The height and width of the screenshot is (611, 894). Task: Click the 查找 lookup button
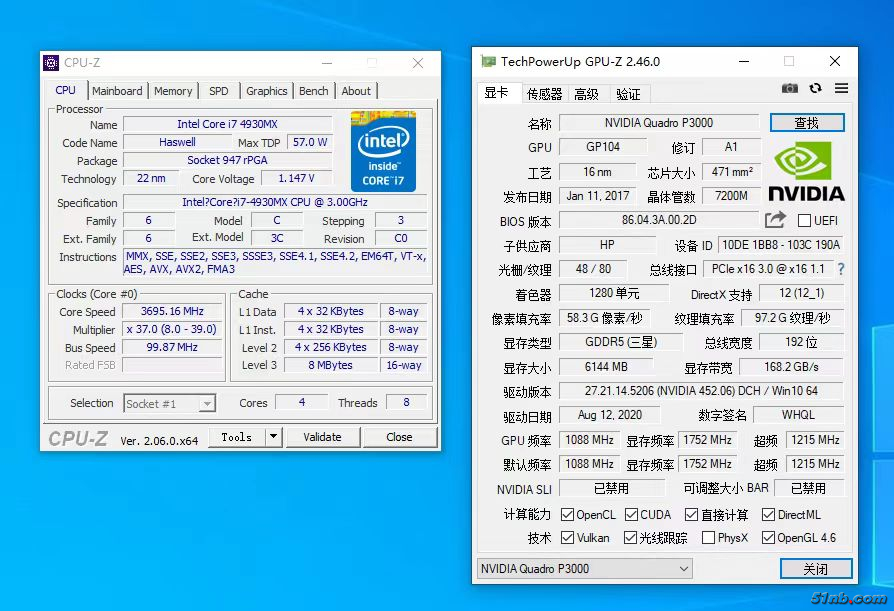click(807, 123)
